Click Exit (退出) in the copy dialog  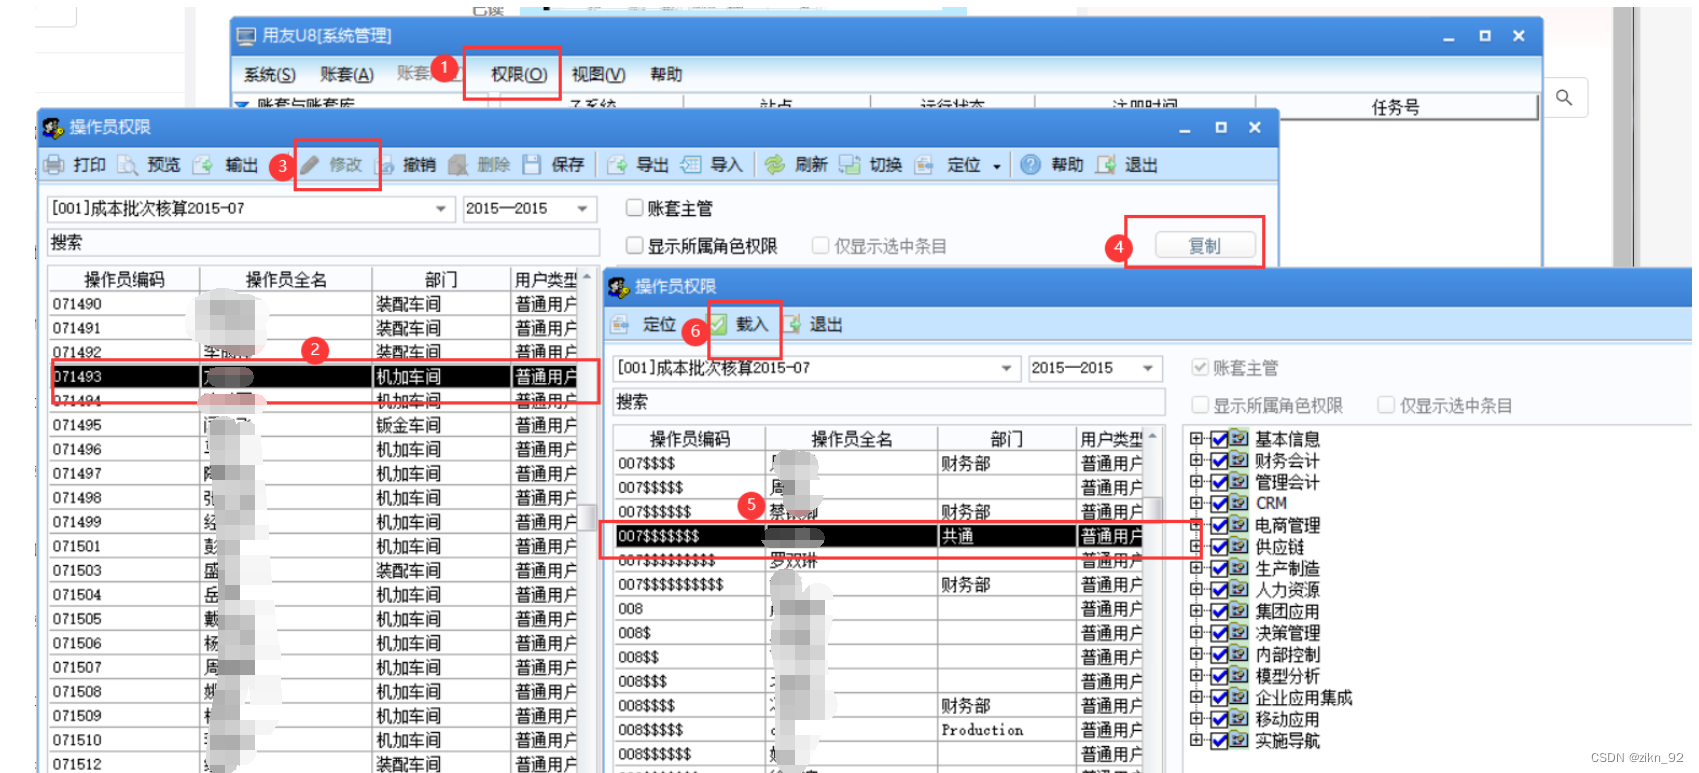point(813,324)
